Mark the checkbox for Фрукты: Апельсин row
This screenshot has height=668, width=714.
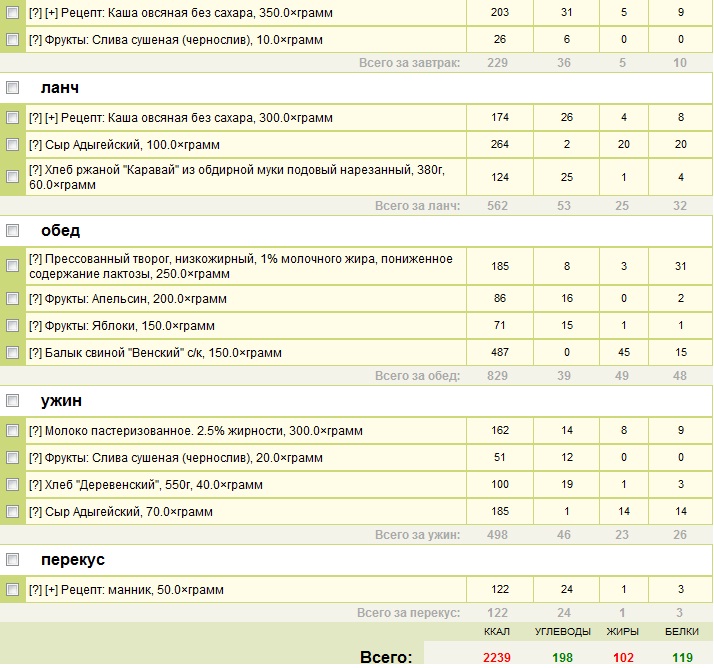[x=13, y=299]
